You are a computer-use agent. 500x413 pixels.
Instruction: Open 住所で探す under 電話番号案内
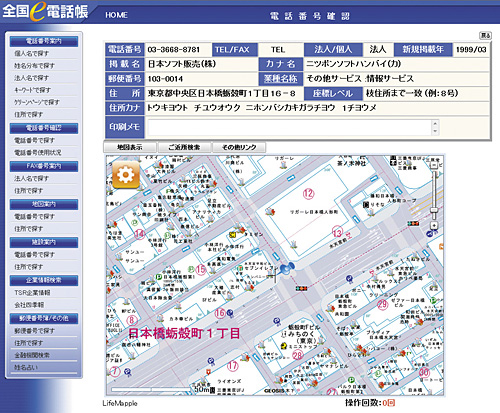[x=28, y=115]
